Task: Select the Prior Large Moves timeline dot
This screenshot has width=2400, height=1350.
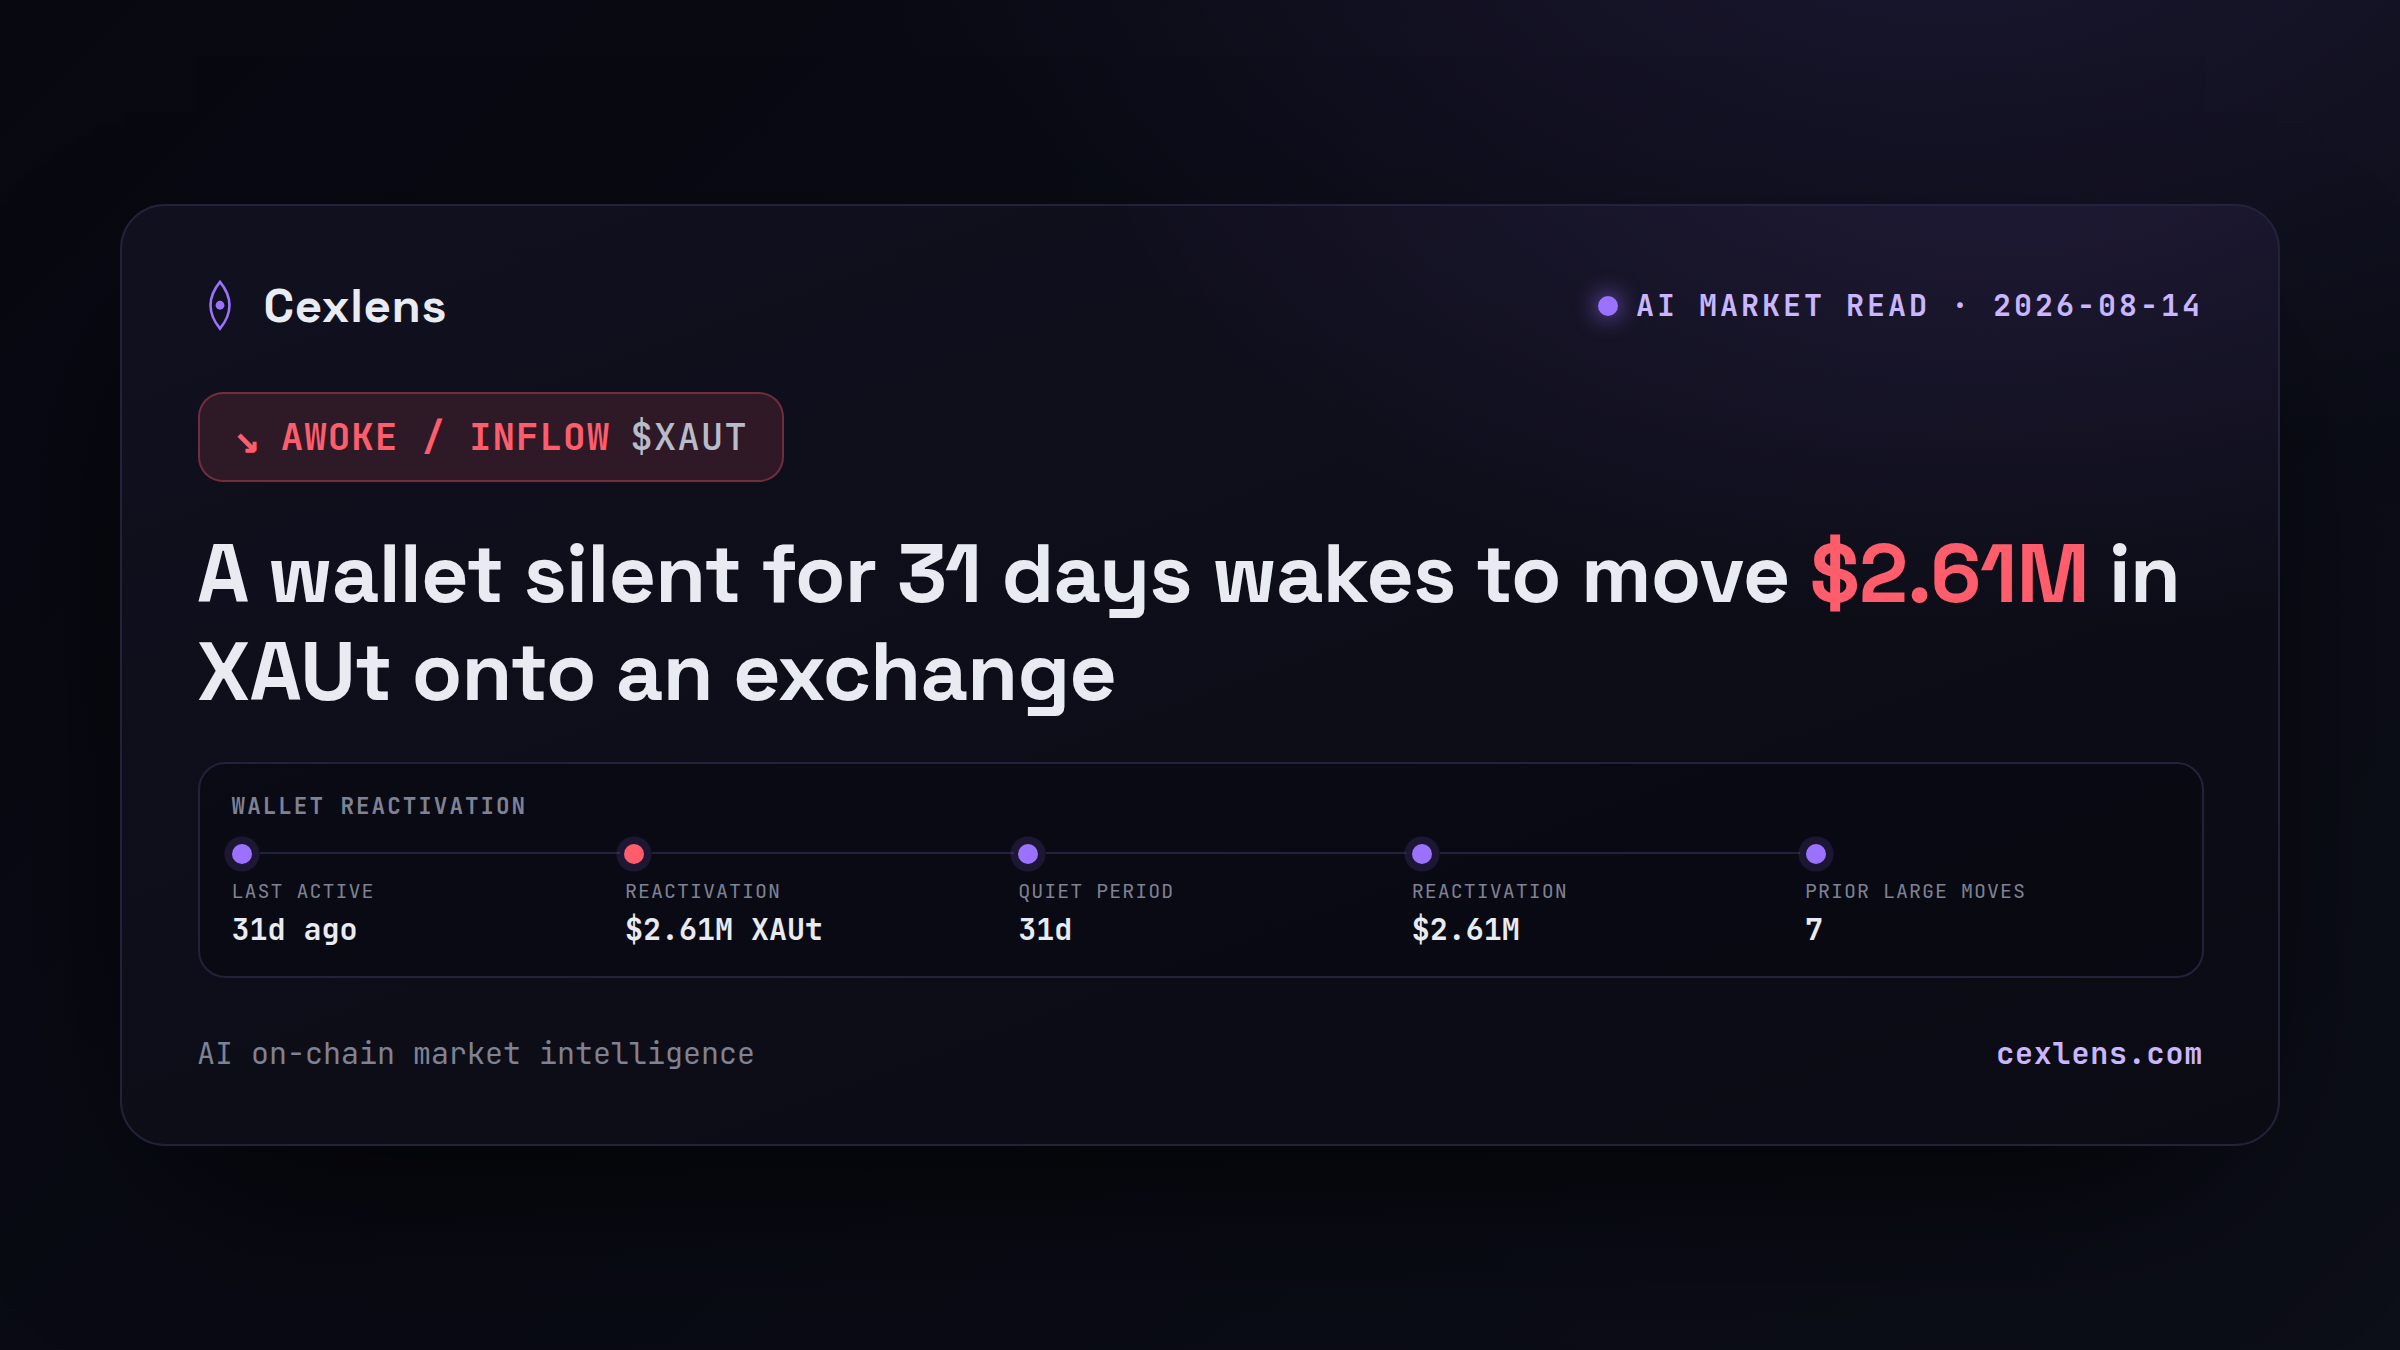Action: point(1816,854)
